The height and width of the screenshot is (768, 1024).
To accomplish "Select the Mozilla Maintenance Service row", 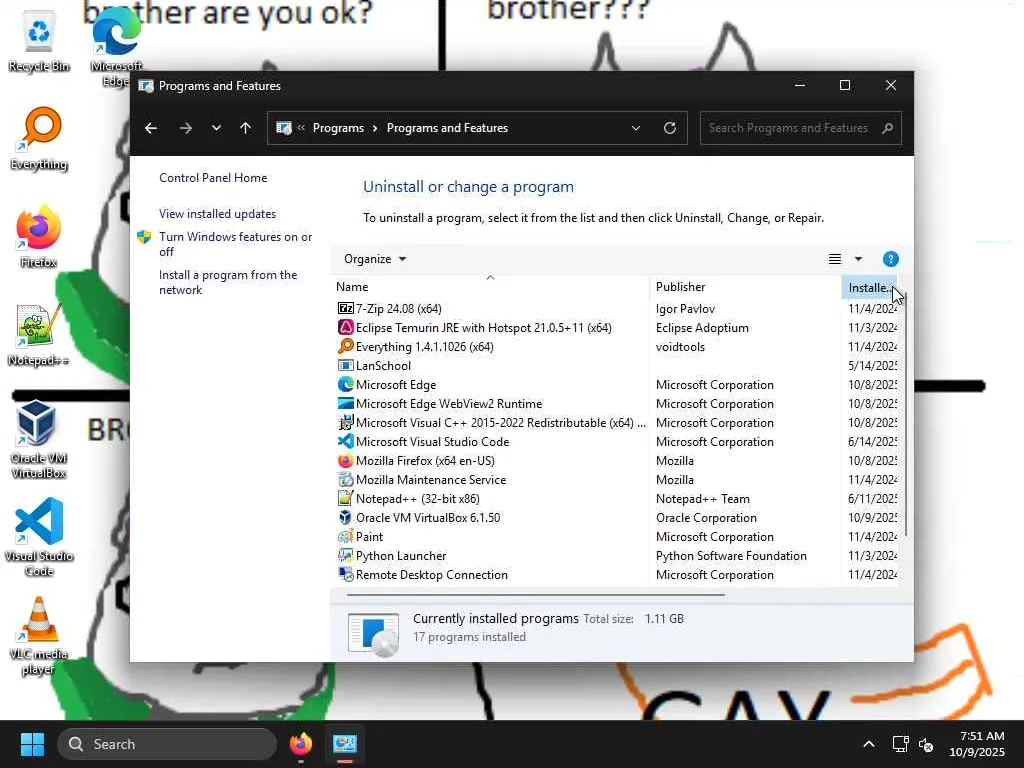I will [x=614, y=479].
